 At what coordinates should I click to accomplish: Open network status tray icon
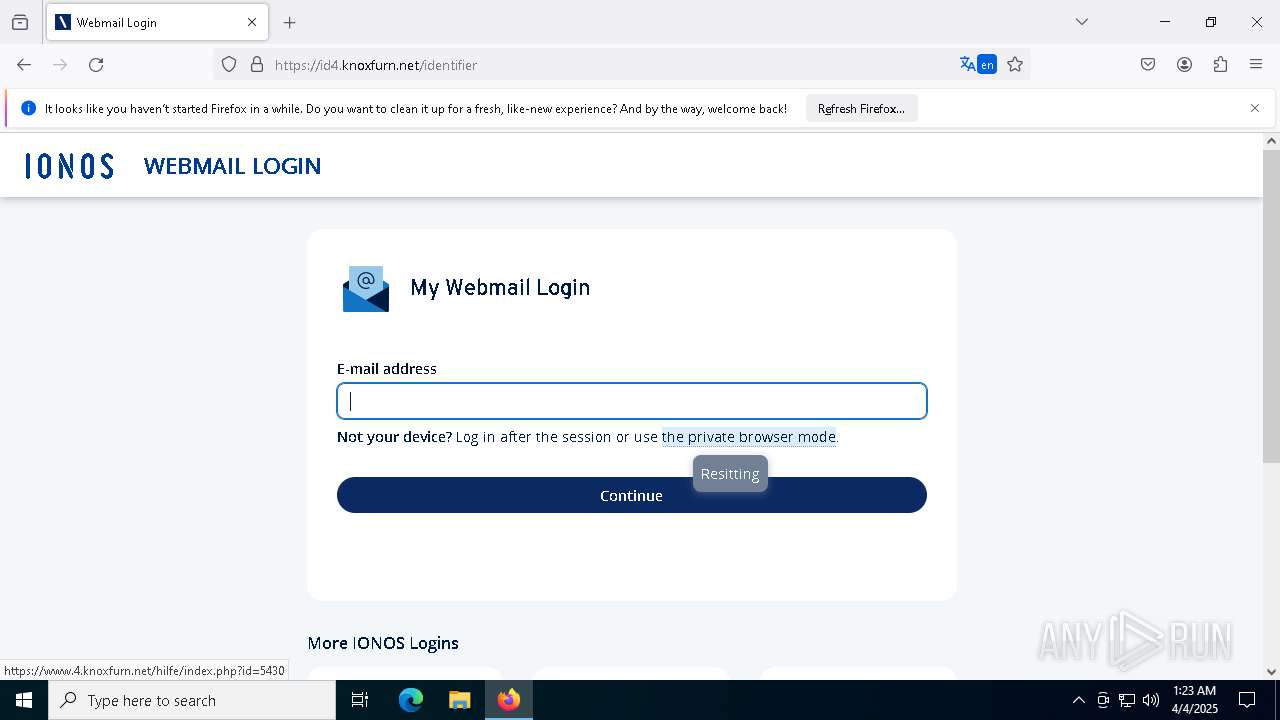point(1127,700)
